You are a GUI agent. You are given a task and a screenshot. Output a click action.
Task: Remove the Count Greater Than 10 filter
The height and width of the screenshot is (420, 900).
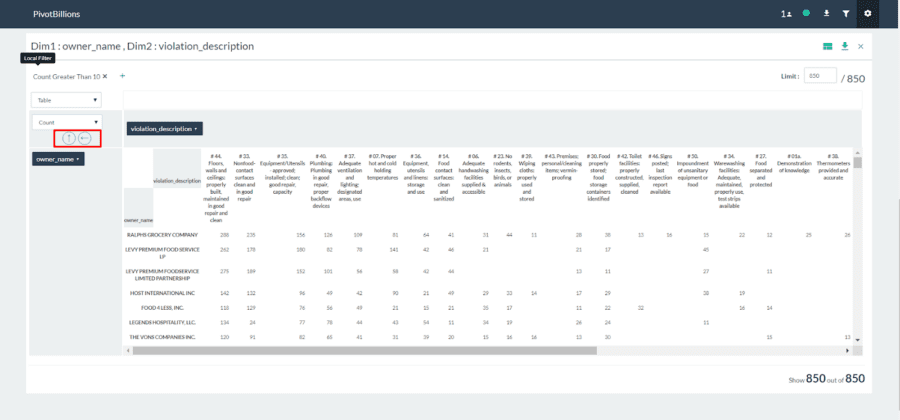coord(105,76)
